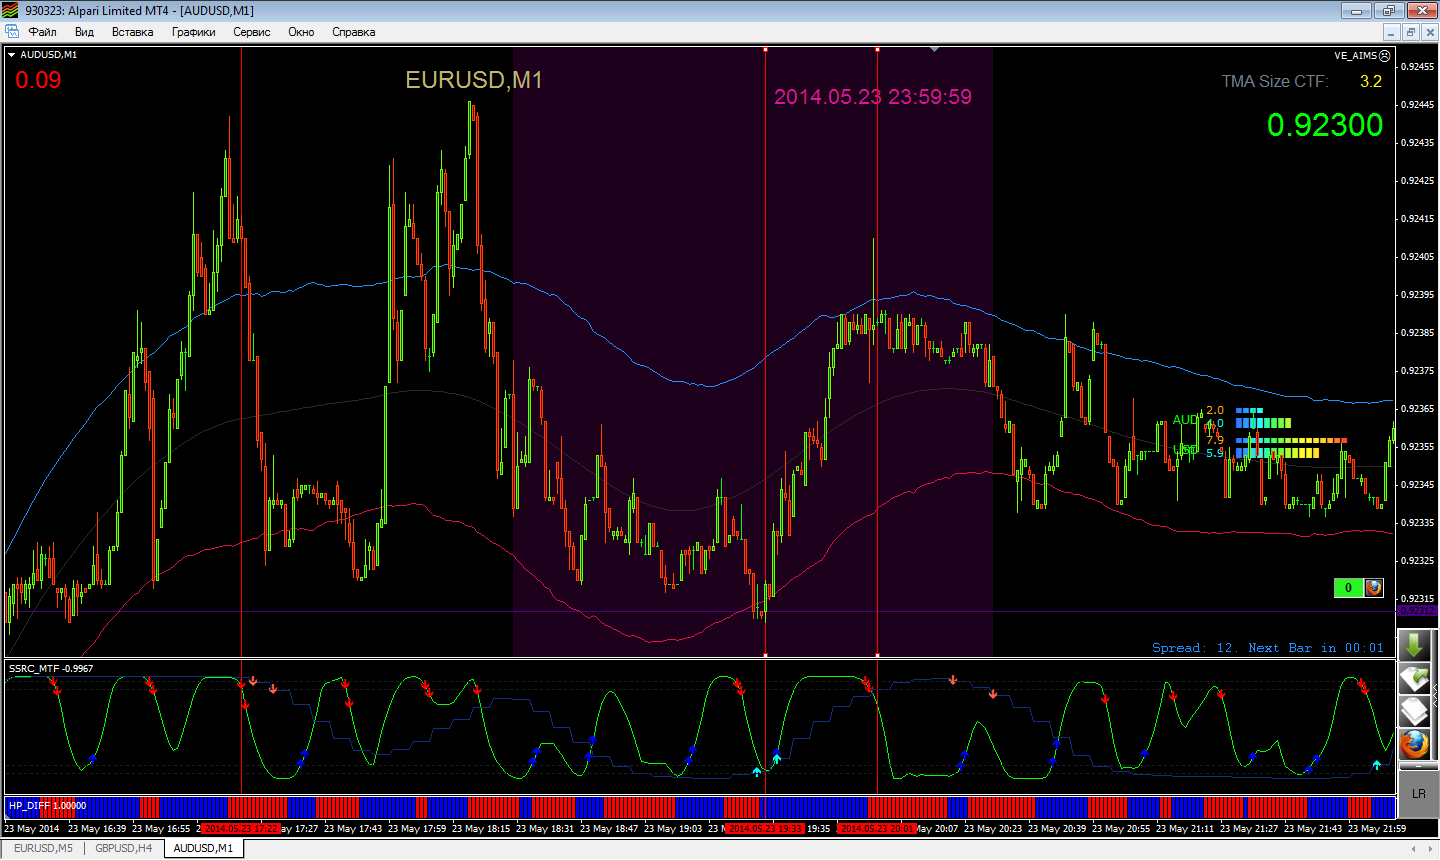Click the HP_DIFF 1.00000 indicator label
1440x860 pixels.
(x=47, y=805)
